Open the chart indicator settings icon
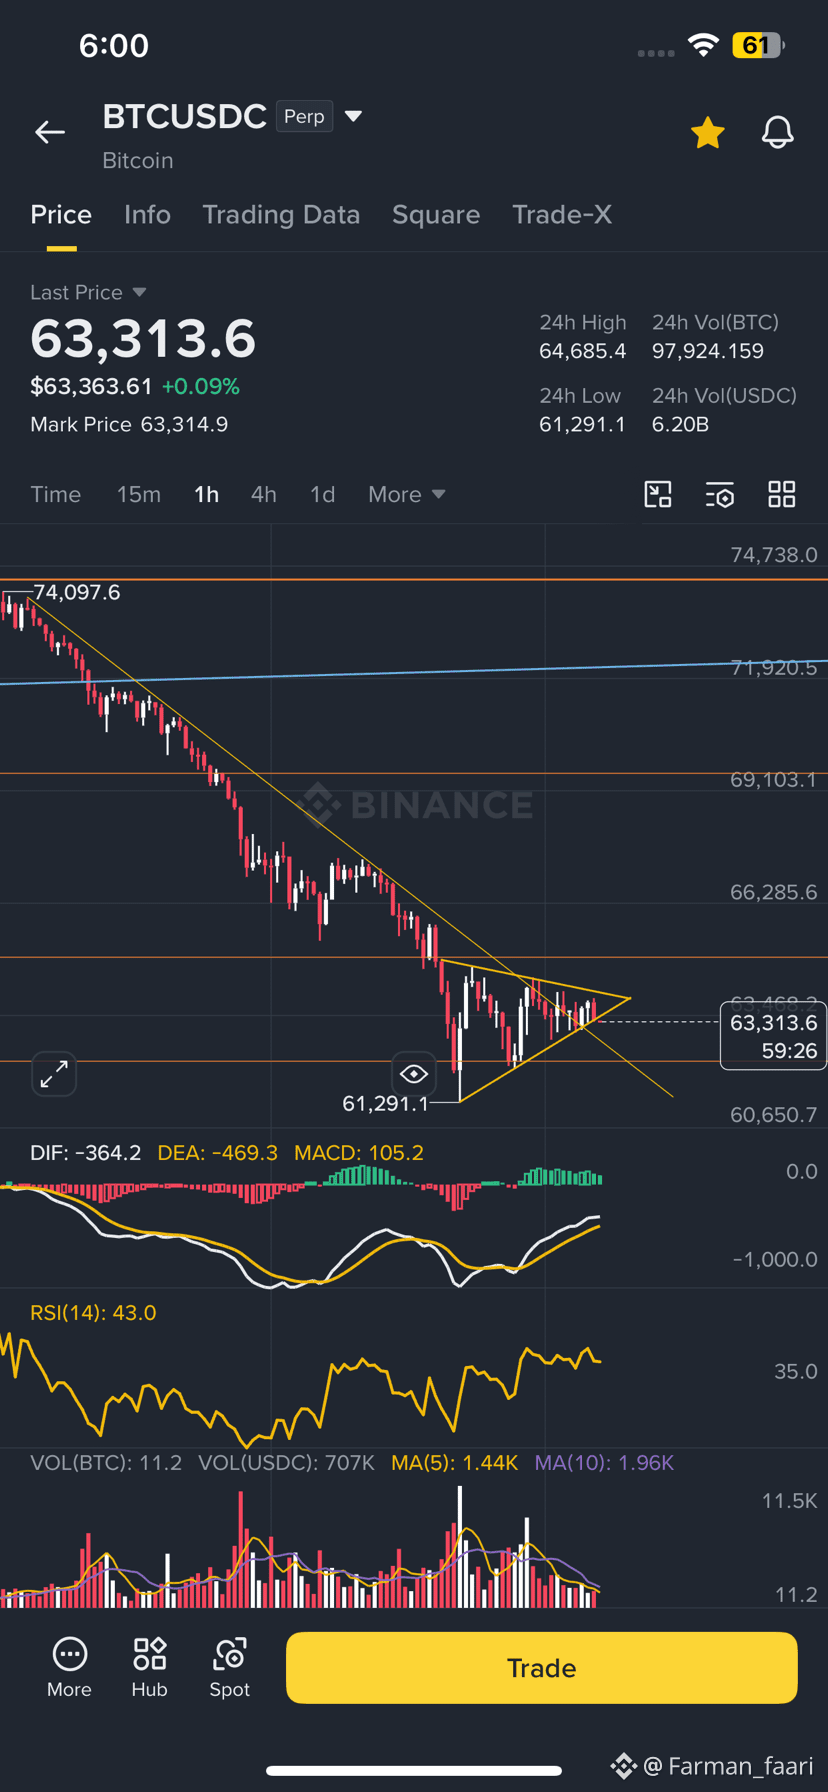The image size is (828, 1792). [x=720, y=494]
